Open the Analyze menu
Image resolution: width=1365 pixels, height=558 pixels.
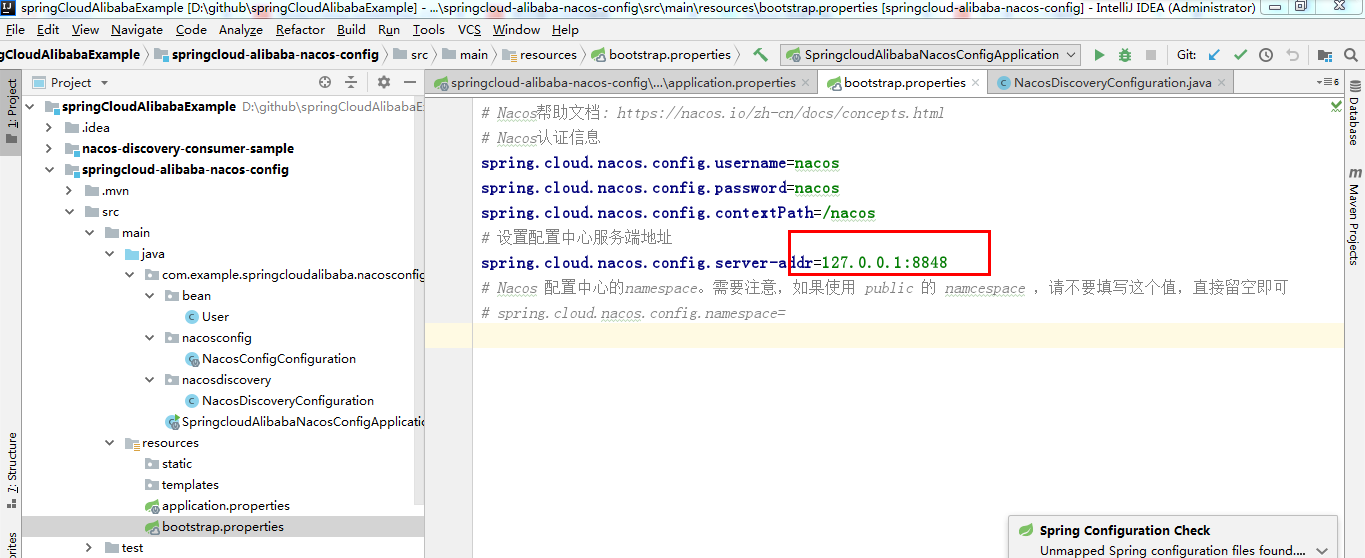click(x=240, y=30)
